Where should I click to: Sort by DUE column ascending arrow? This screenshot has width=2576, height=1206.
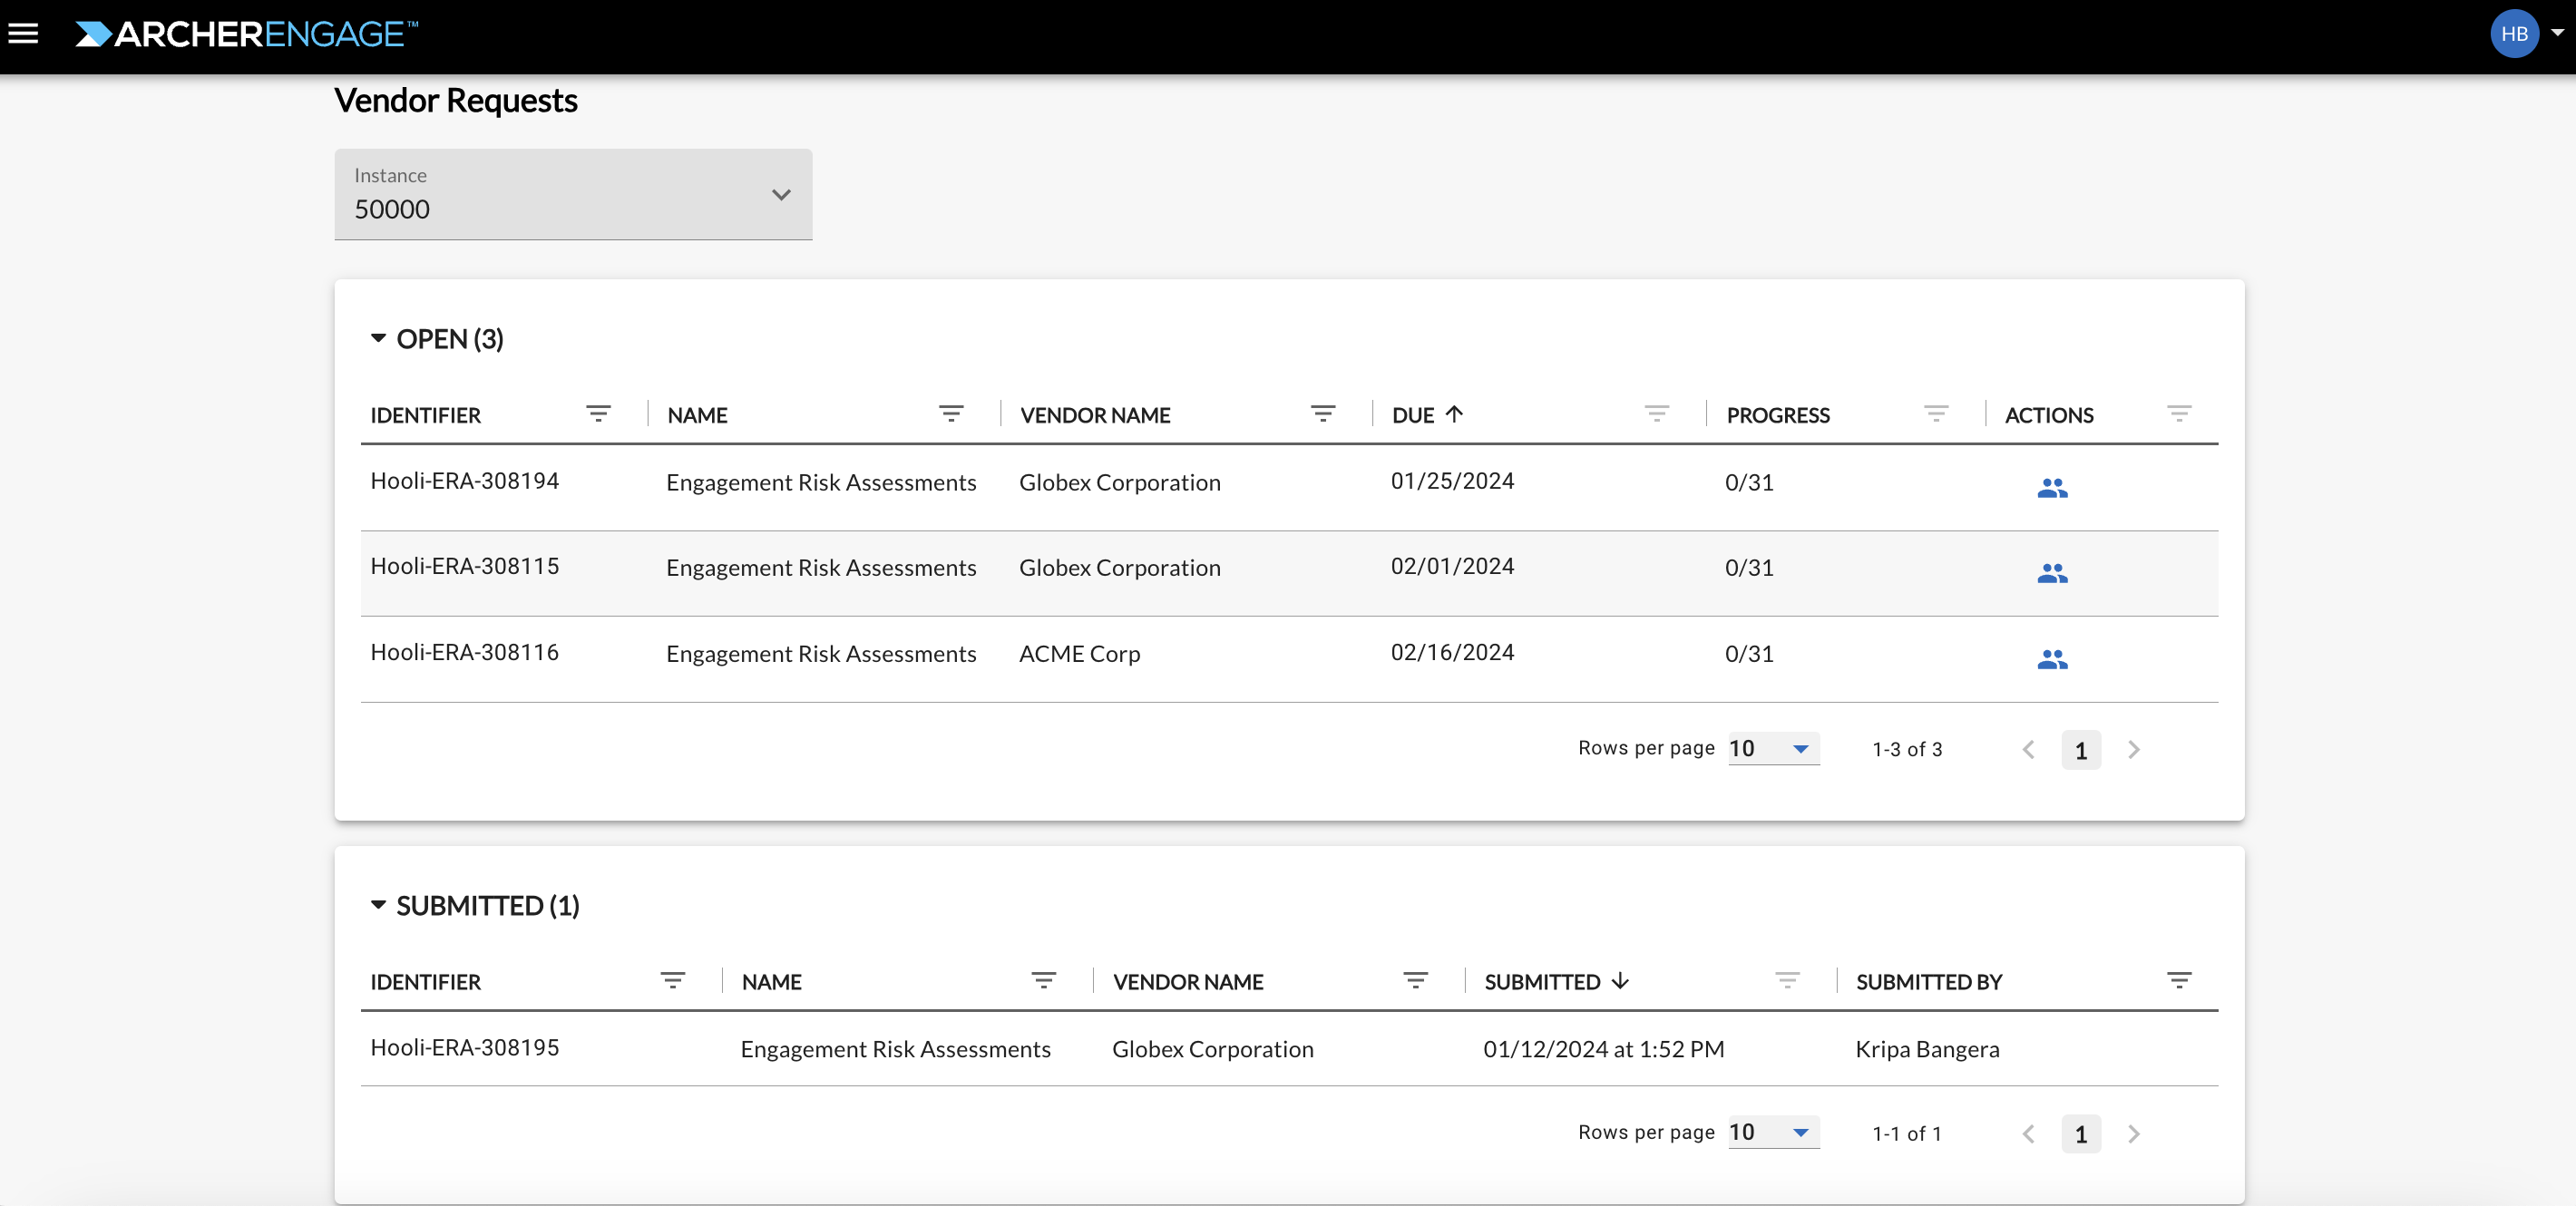1454,414
